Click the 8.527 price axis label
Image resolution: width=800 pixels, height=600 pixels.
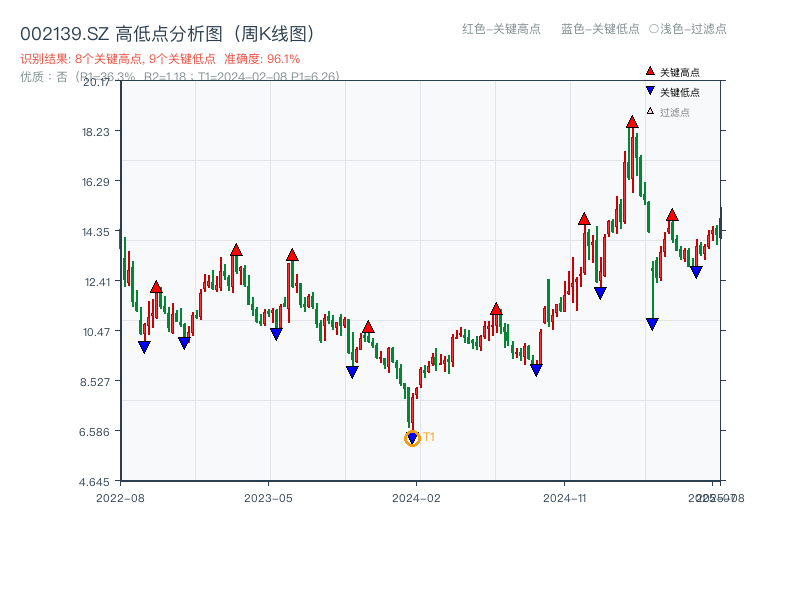point(95,382)
